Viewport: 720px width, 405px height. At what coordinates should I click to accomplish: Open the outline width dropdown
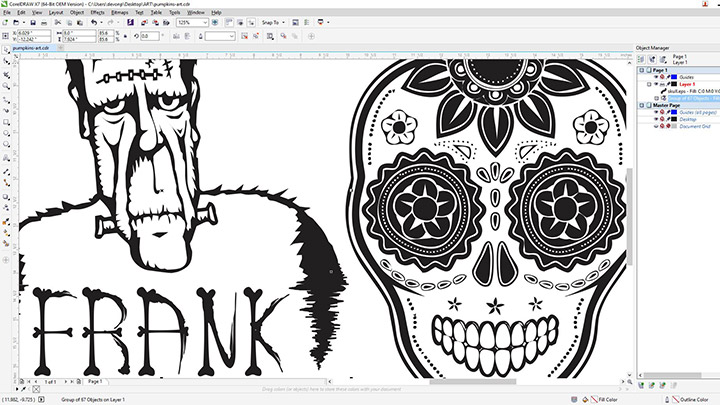231,36
